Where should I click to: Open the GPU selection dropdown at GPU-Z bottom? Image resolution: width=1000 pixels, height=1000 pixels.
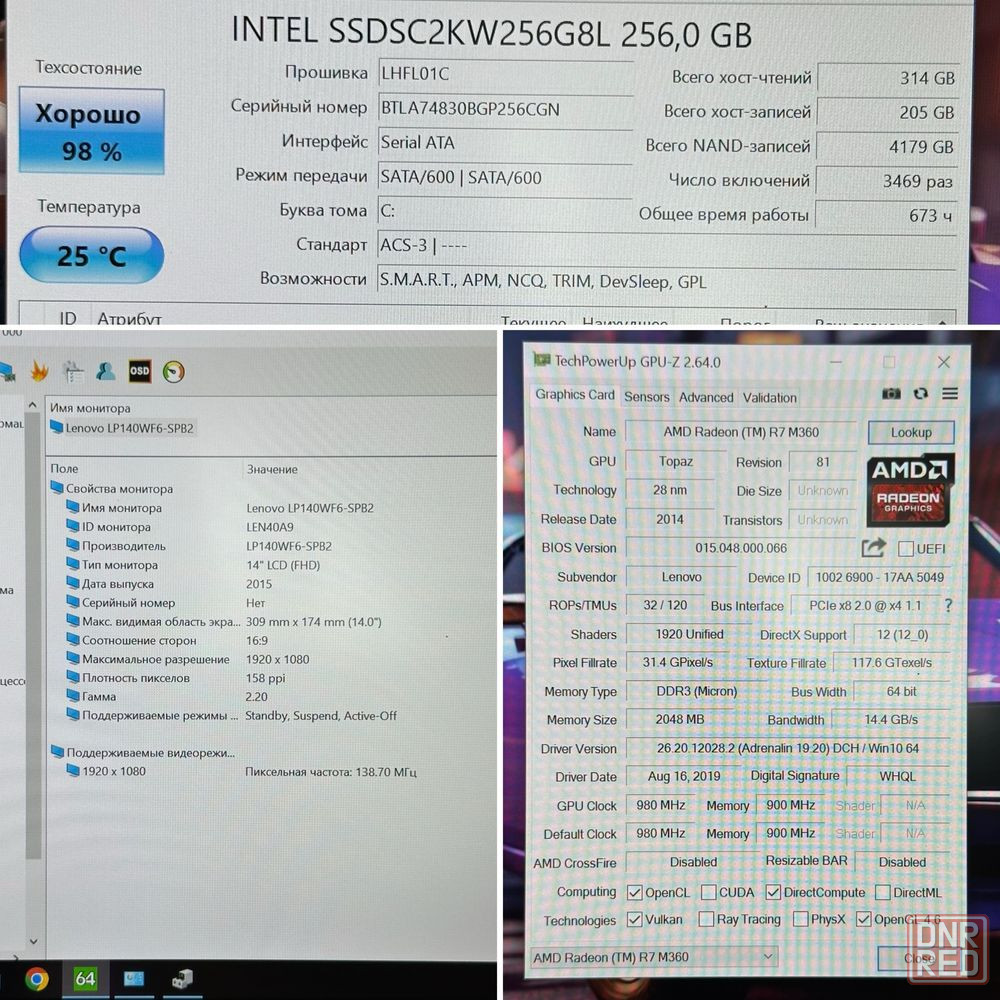(655, 957)
